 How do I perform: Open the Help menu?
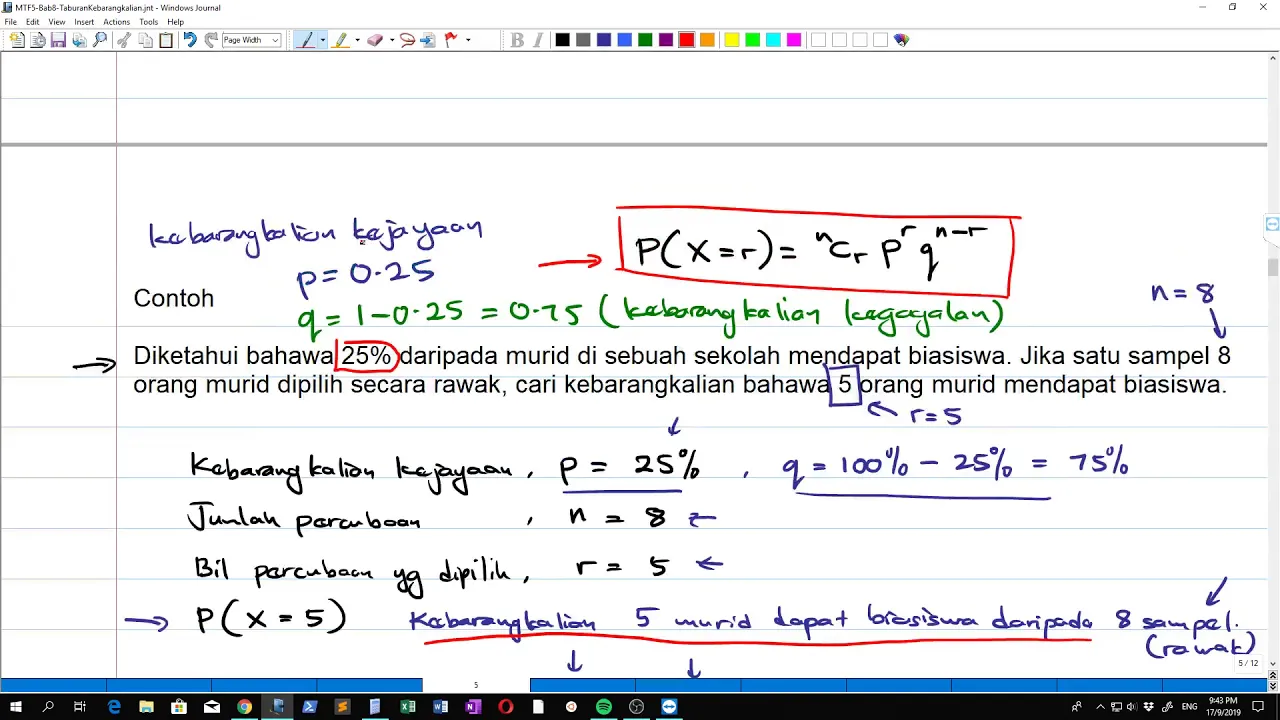point(176,22)
